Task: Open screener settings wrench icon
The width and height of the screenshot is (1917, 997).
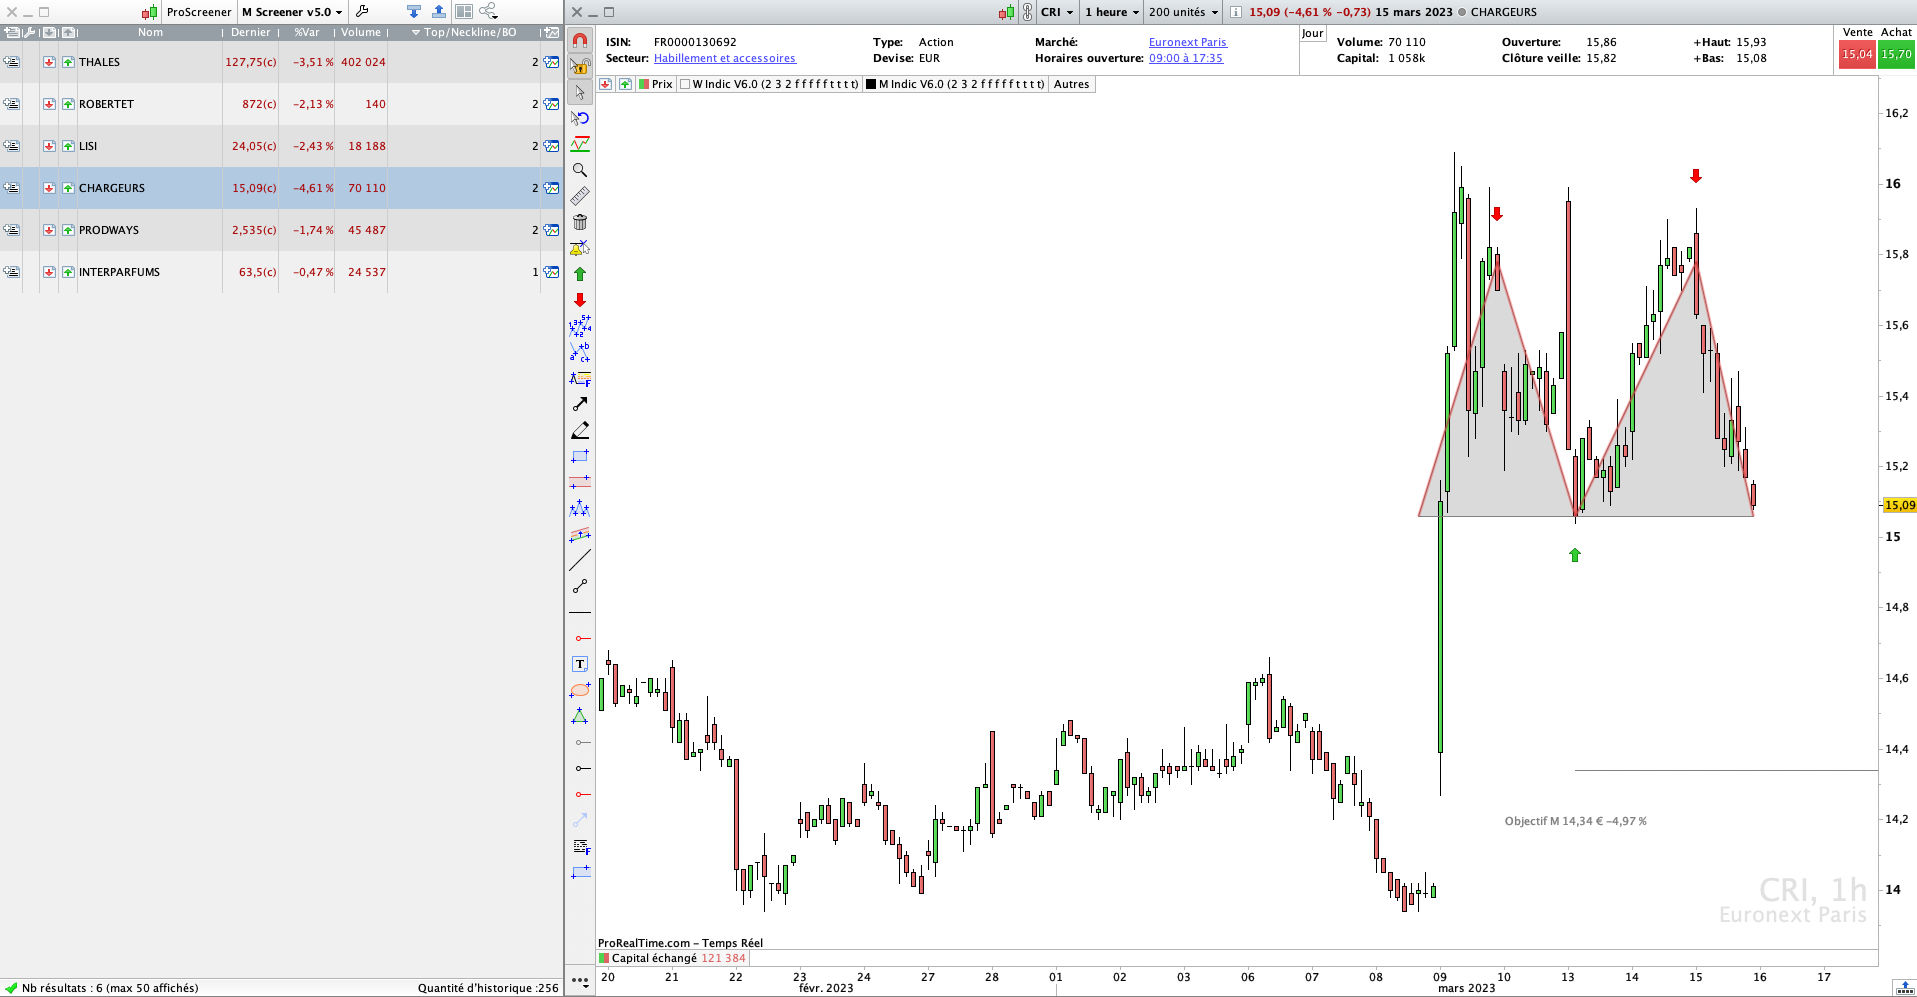Action: point(362,11)
